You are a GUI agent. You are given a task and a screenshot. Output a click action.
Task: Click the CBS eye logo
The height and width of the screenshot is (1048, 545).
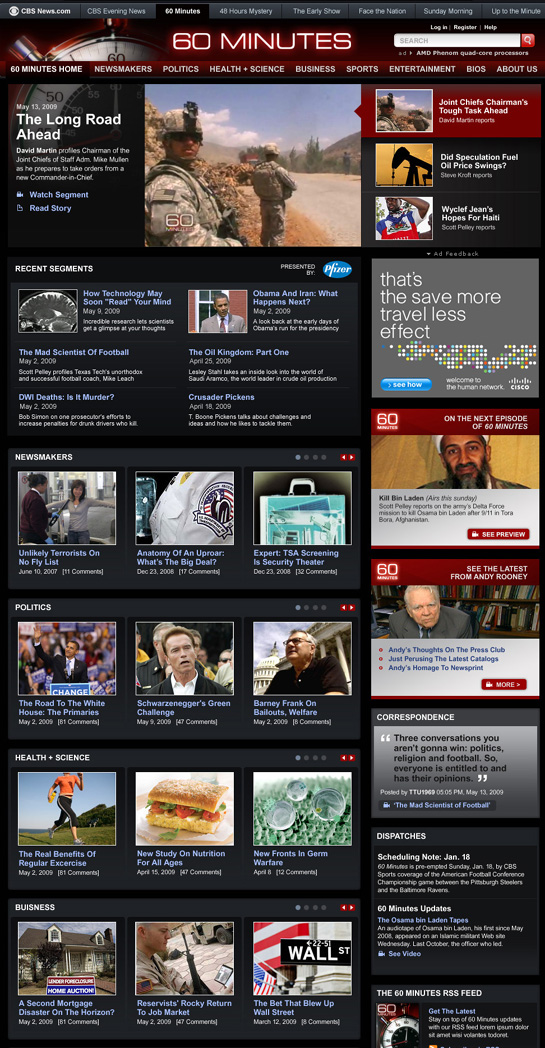pyautogui.click(x=13, y=11)
